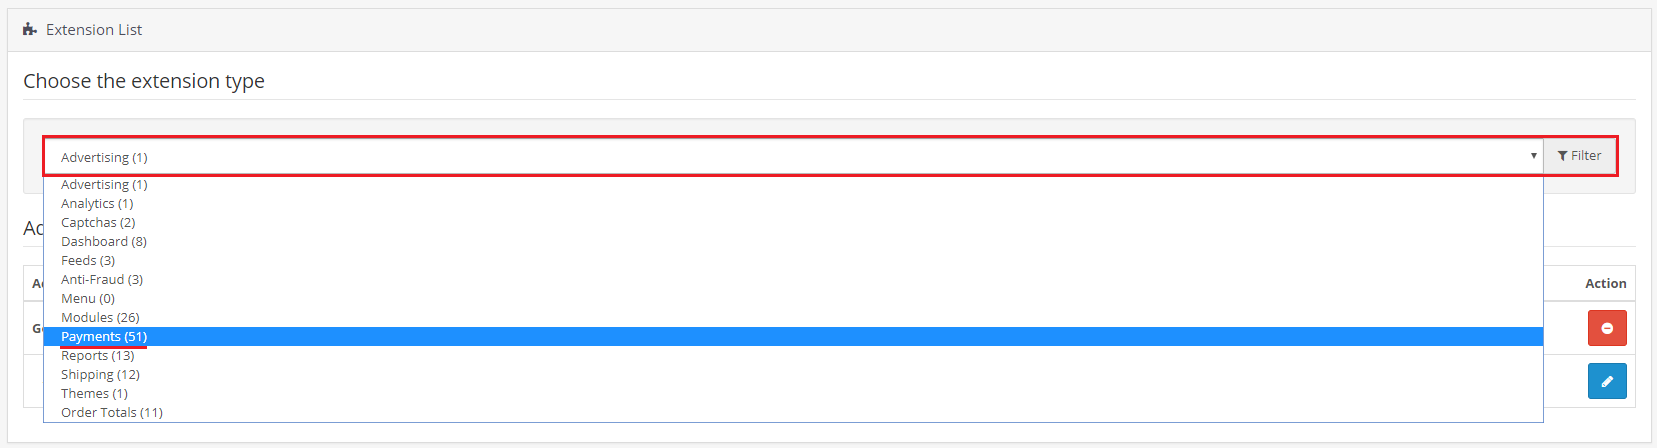
Task: Choose Order Totals (11) option
Action: click(112, 413)
